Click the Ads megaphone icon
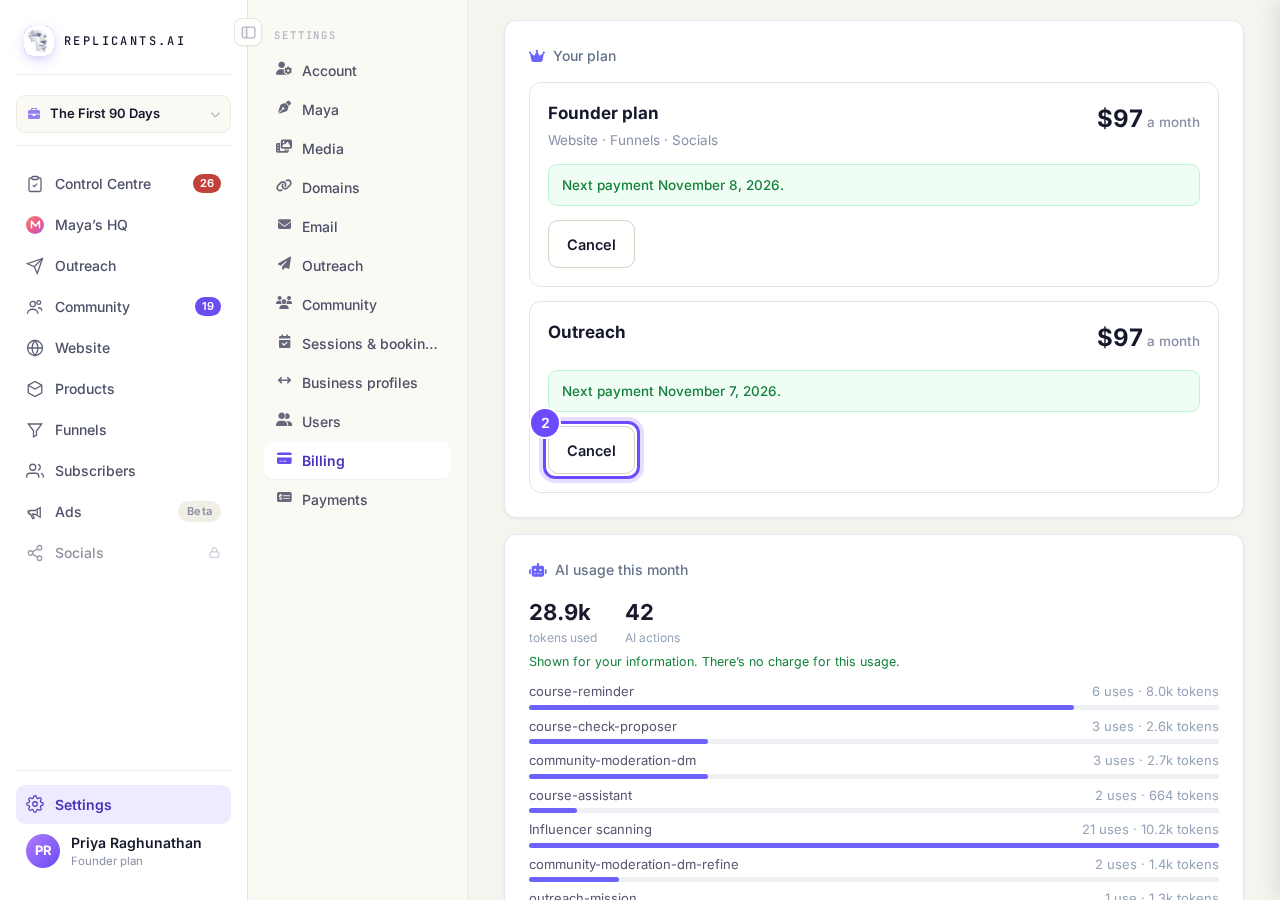This screenshot has width=1280, height=900. pos(35,512)
